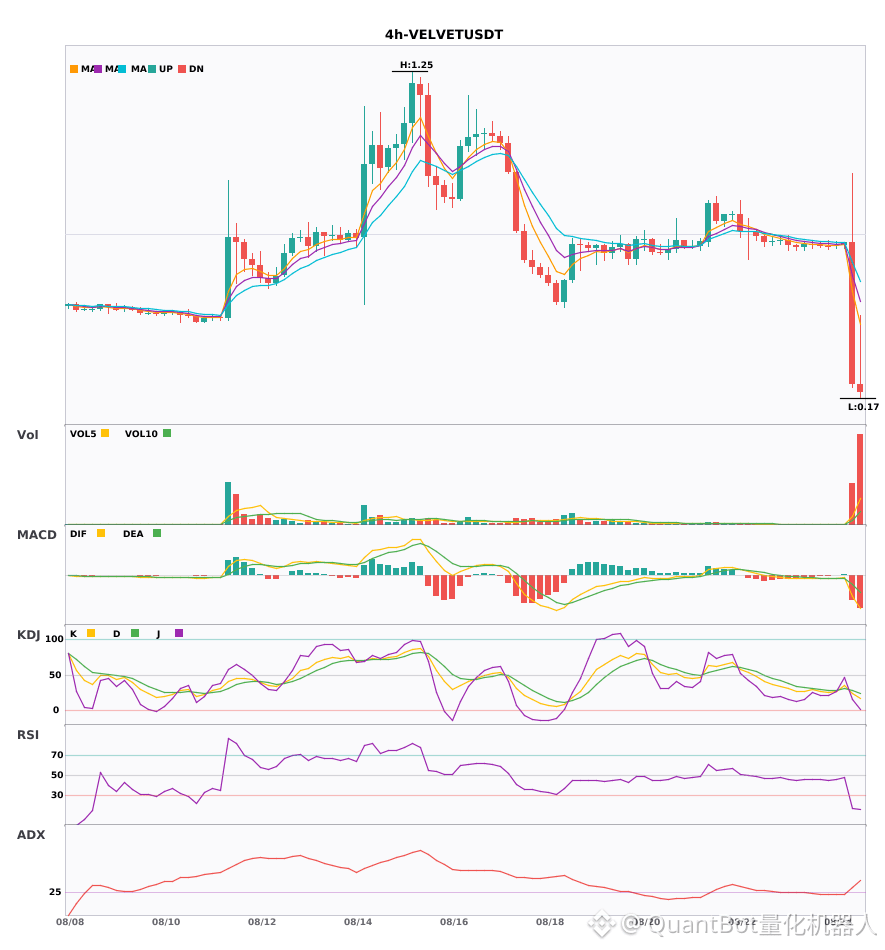Click the VOL10 legend label

coord(141,434)
